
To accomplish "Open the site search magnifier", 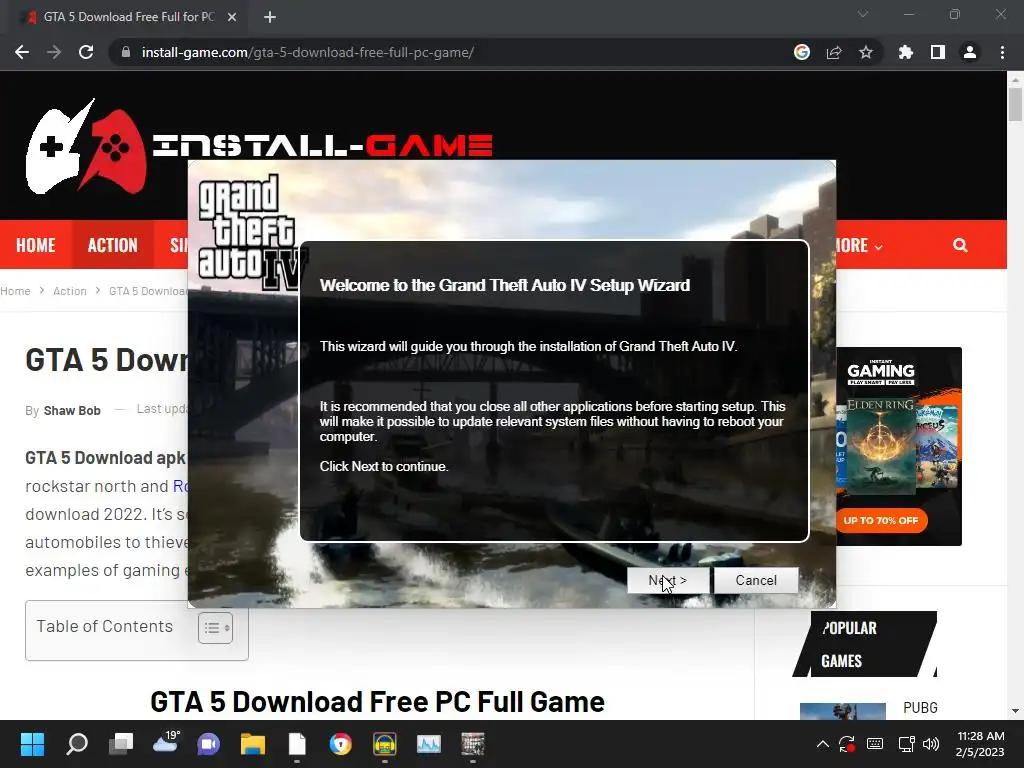I will [x=960, y=245].
